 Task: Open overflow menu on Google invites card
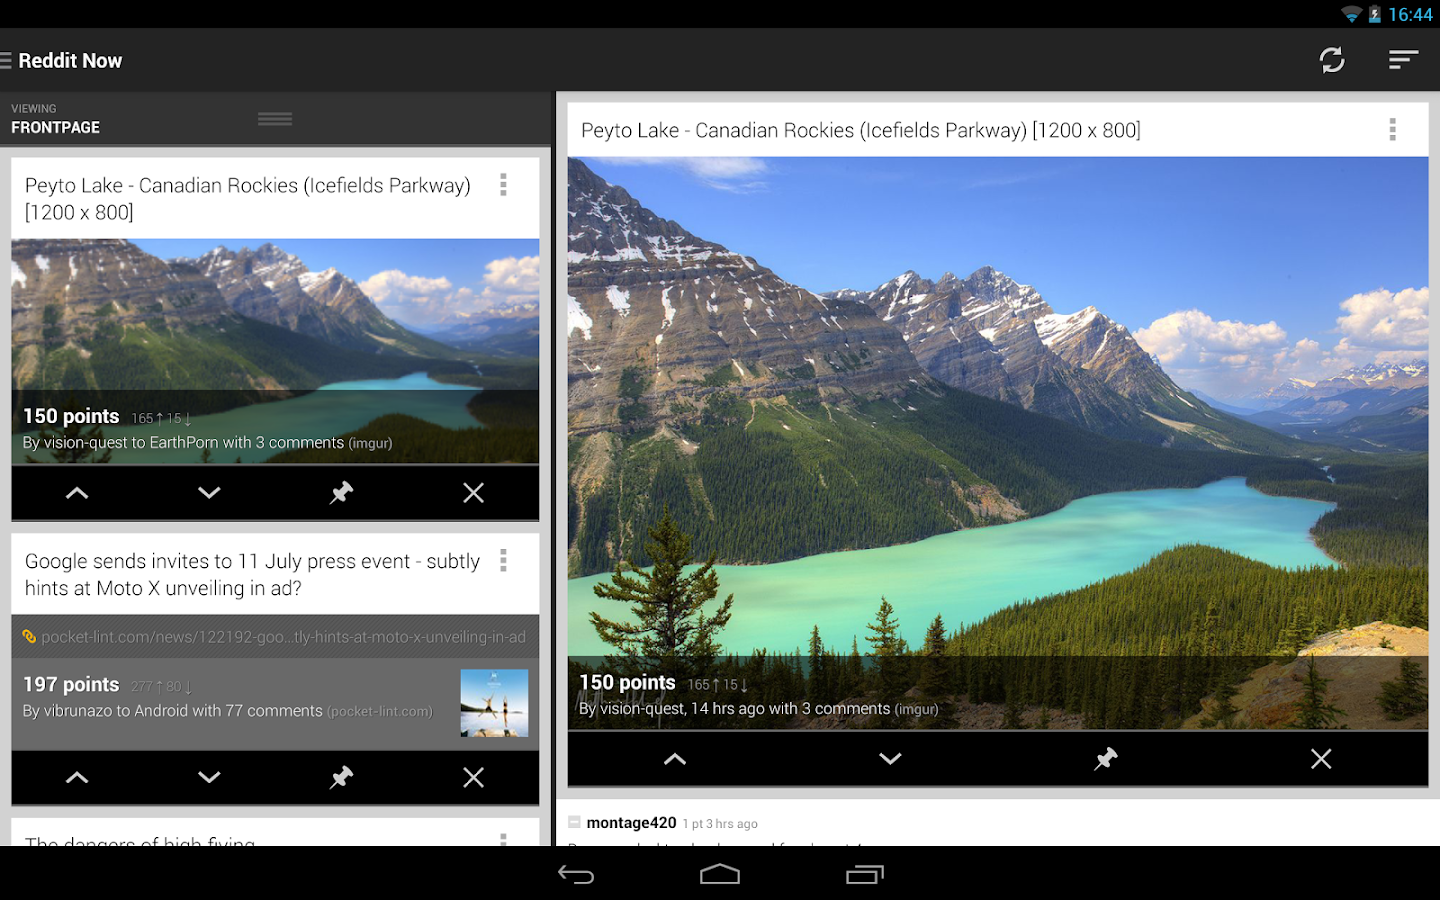click(503, 561)
